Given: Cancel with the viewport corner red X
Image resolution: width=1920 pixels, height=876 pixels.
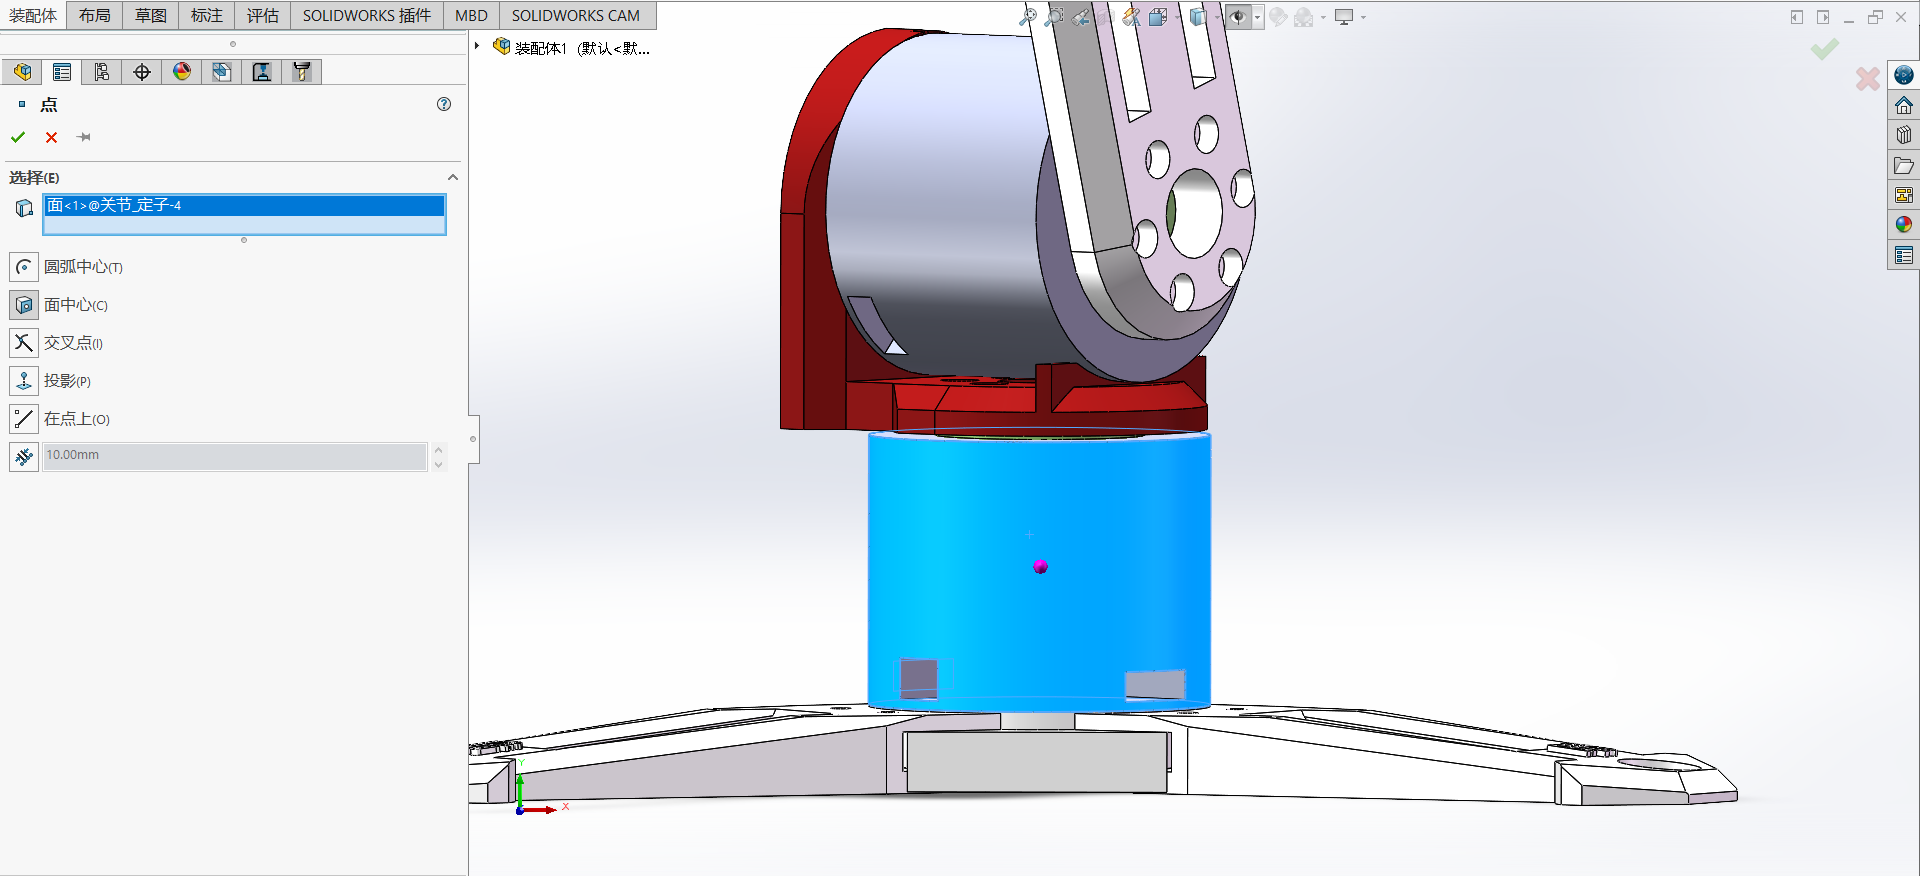Looking at the screenshot, I should coord(1867,79).
